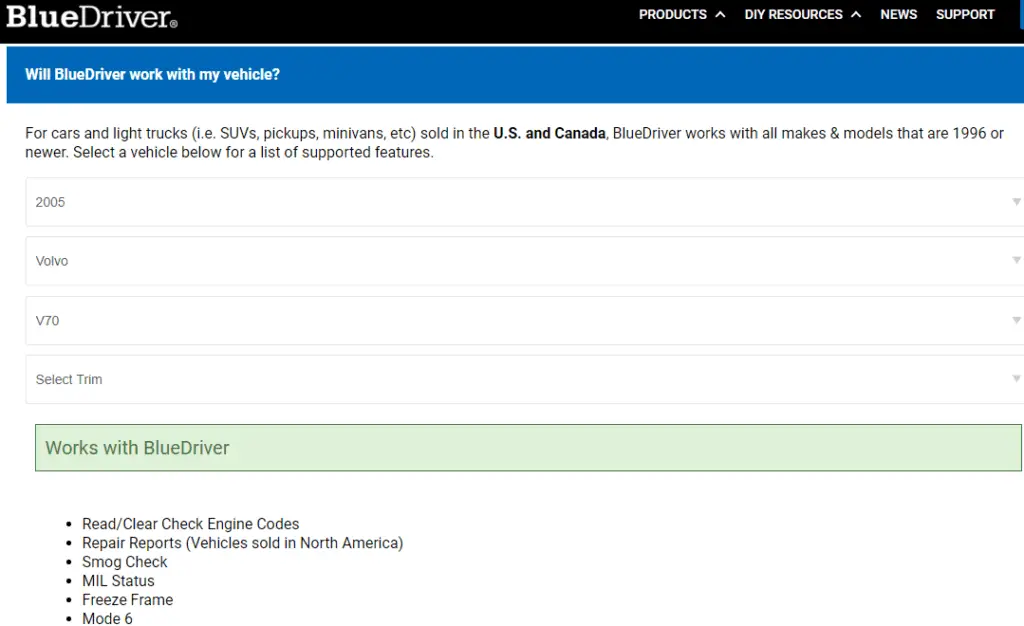
Task: Click the 'Repair Reports' feature item
Action: pyautogui.click(x=242, y=543)
